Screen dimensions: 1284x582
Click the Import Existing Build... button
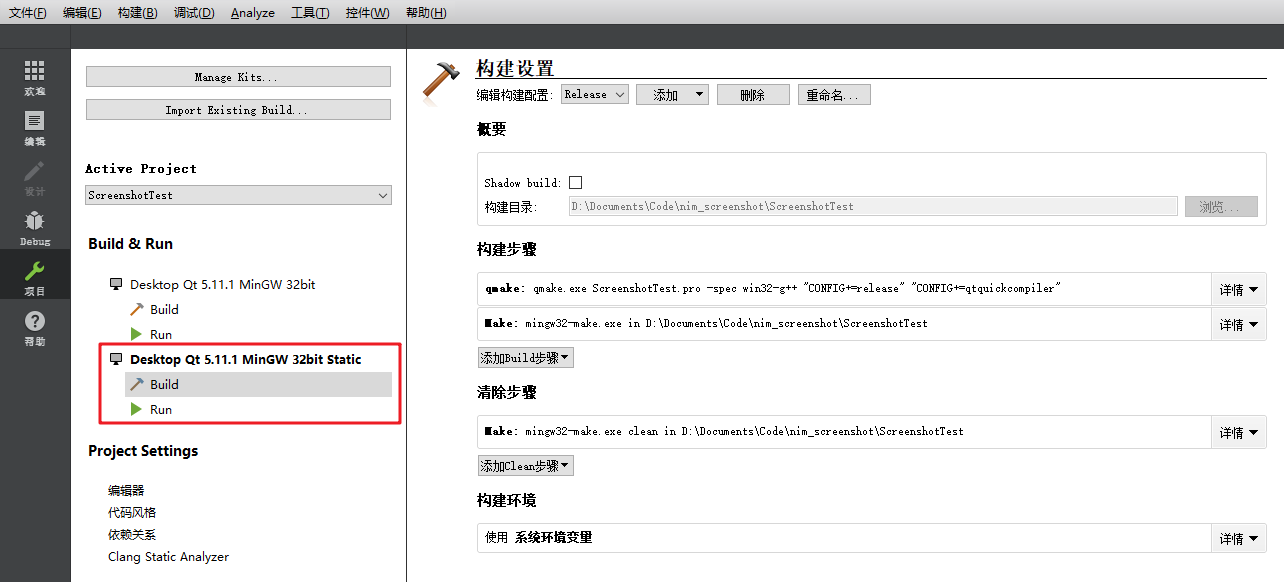pyautogui.click(x=238, y=110)
